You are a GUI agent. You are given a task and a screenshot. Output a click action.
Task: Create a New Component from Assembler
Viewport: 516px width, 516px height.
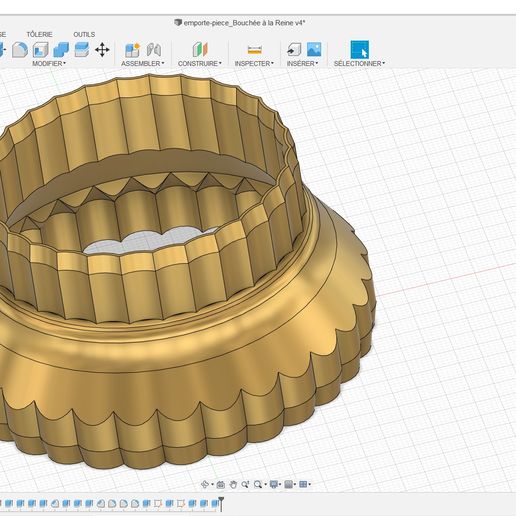click(x=132, y=50)
